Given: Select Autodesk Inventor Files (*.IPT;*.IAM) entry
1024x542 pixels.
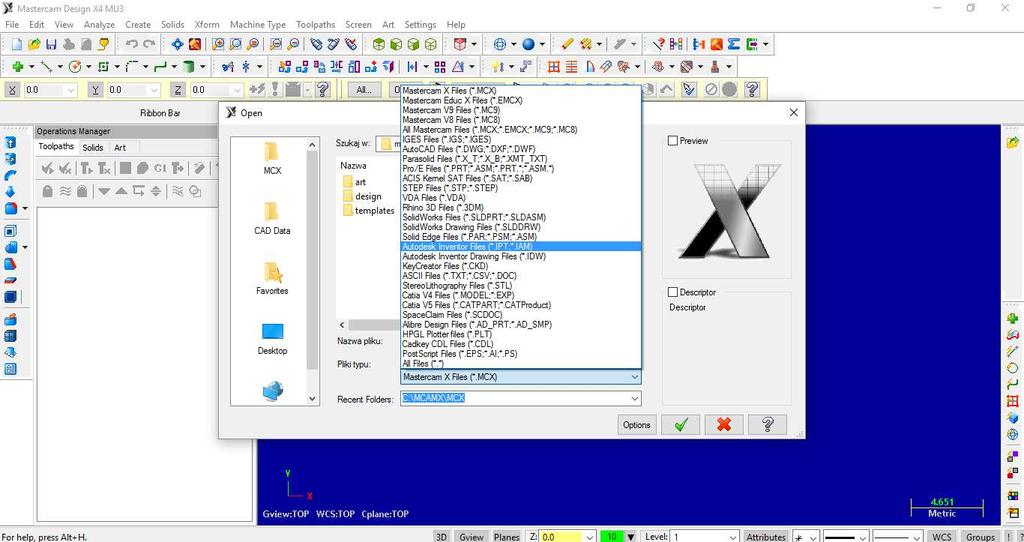Looking at the screenshot, I should tap(520, 247).
